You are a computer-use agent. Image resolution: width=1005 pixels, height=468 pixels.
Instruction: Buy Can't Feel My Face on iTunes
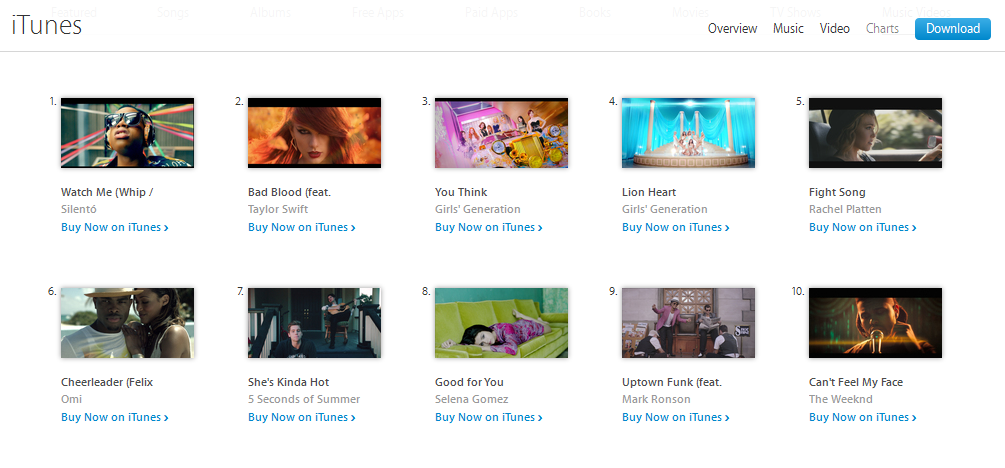point(863,417)
